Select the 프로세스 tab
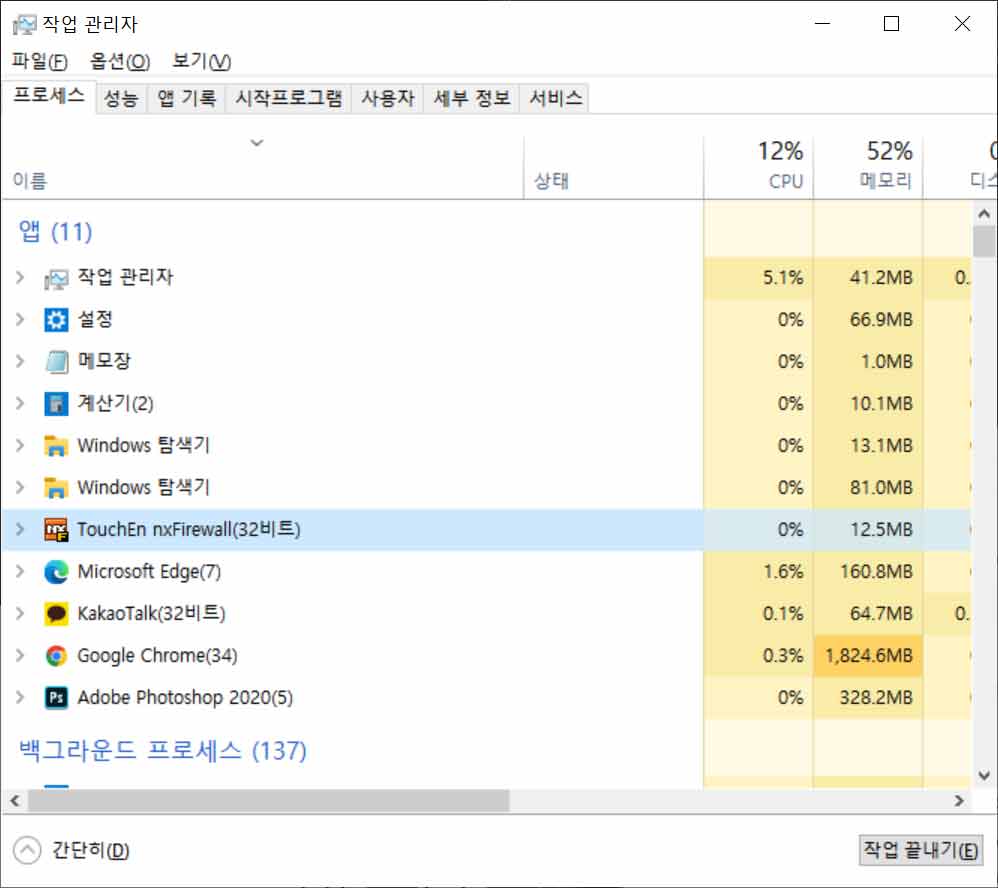 [49, 96]
